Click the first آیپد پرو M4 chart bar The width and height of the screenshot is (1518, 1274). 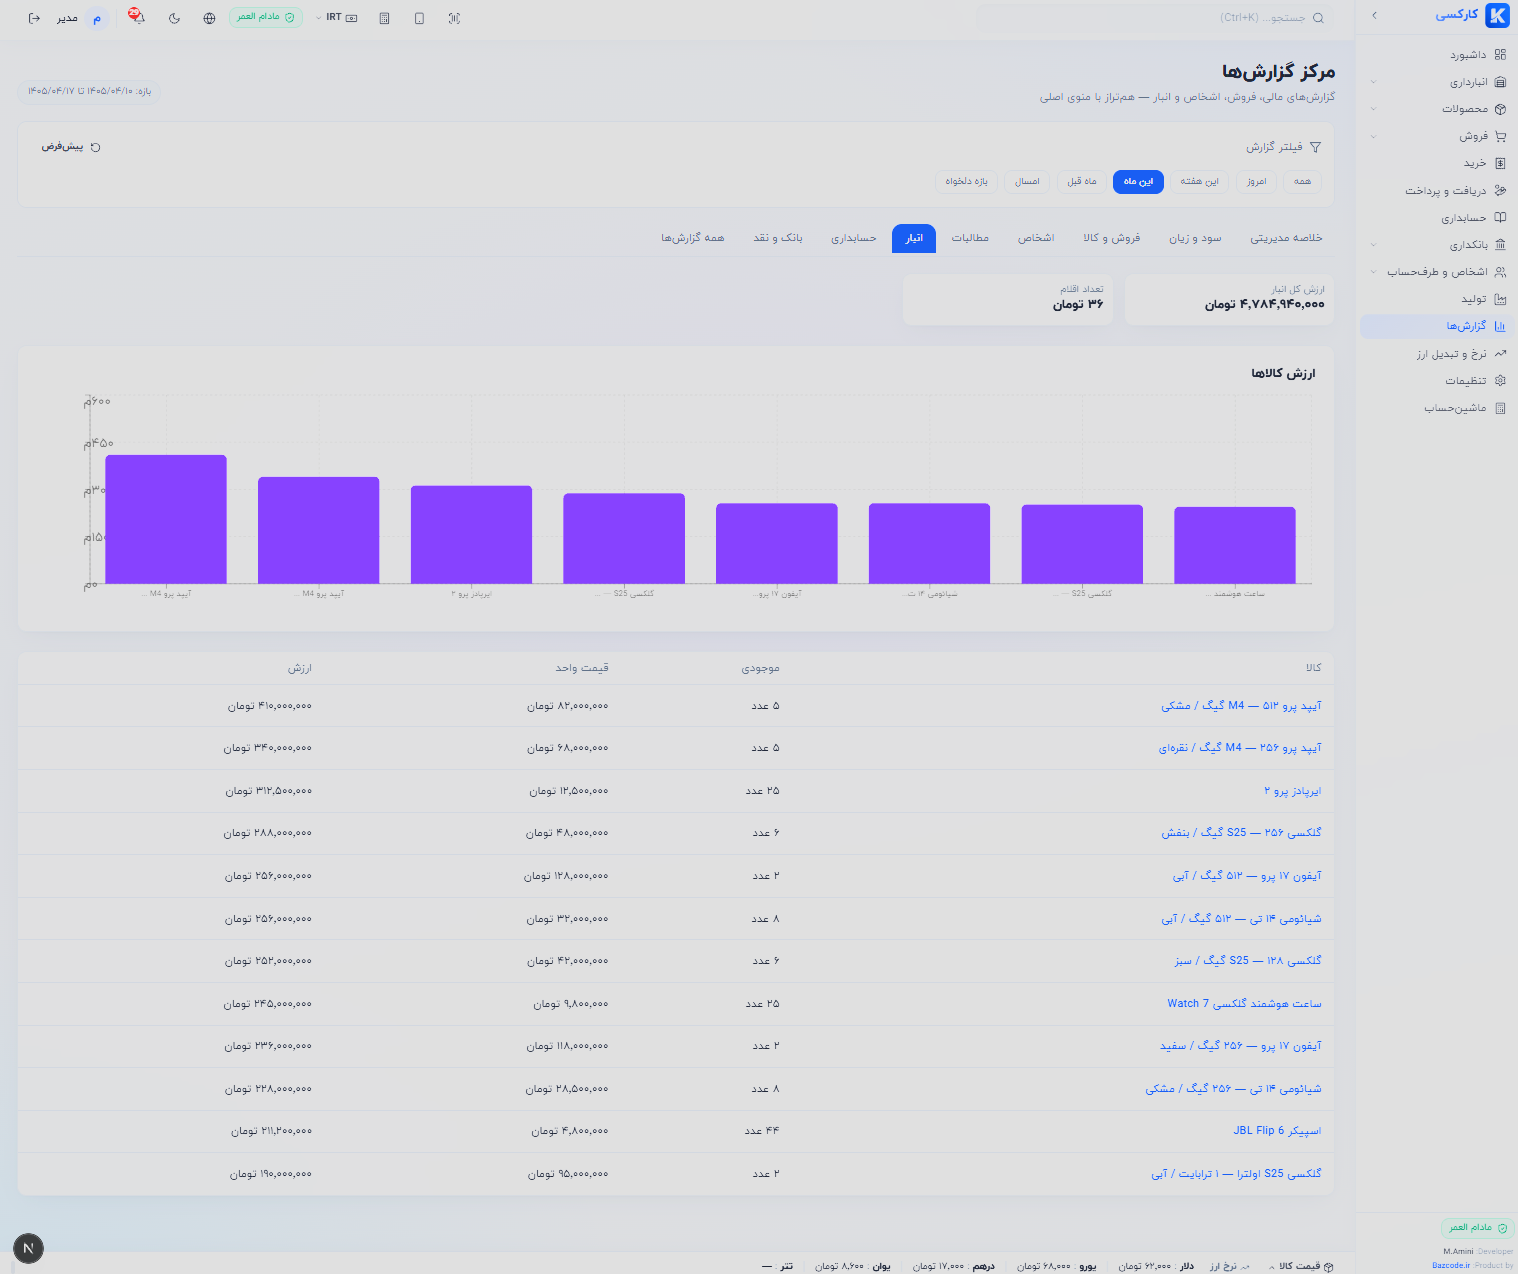tap(166, 519)
